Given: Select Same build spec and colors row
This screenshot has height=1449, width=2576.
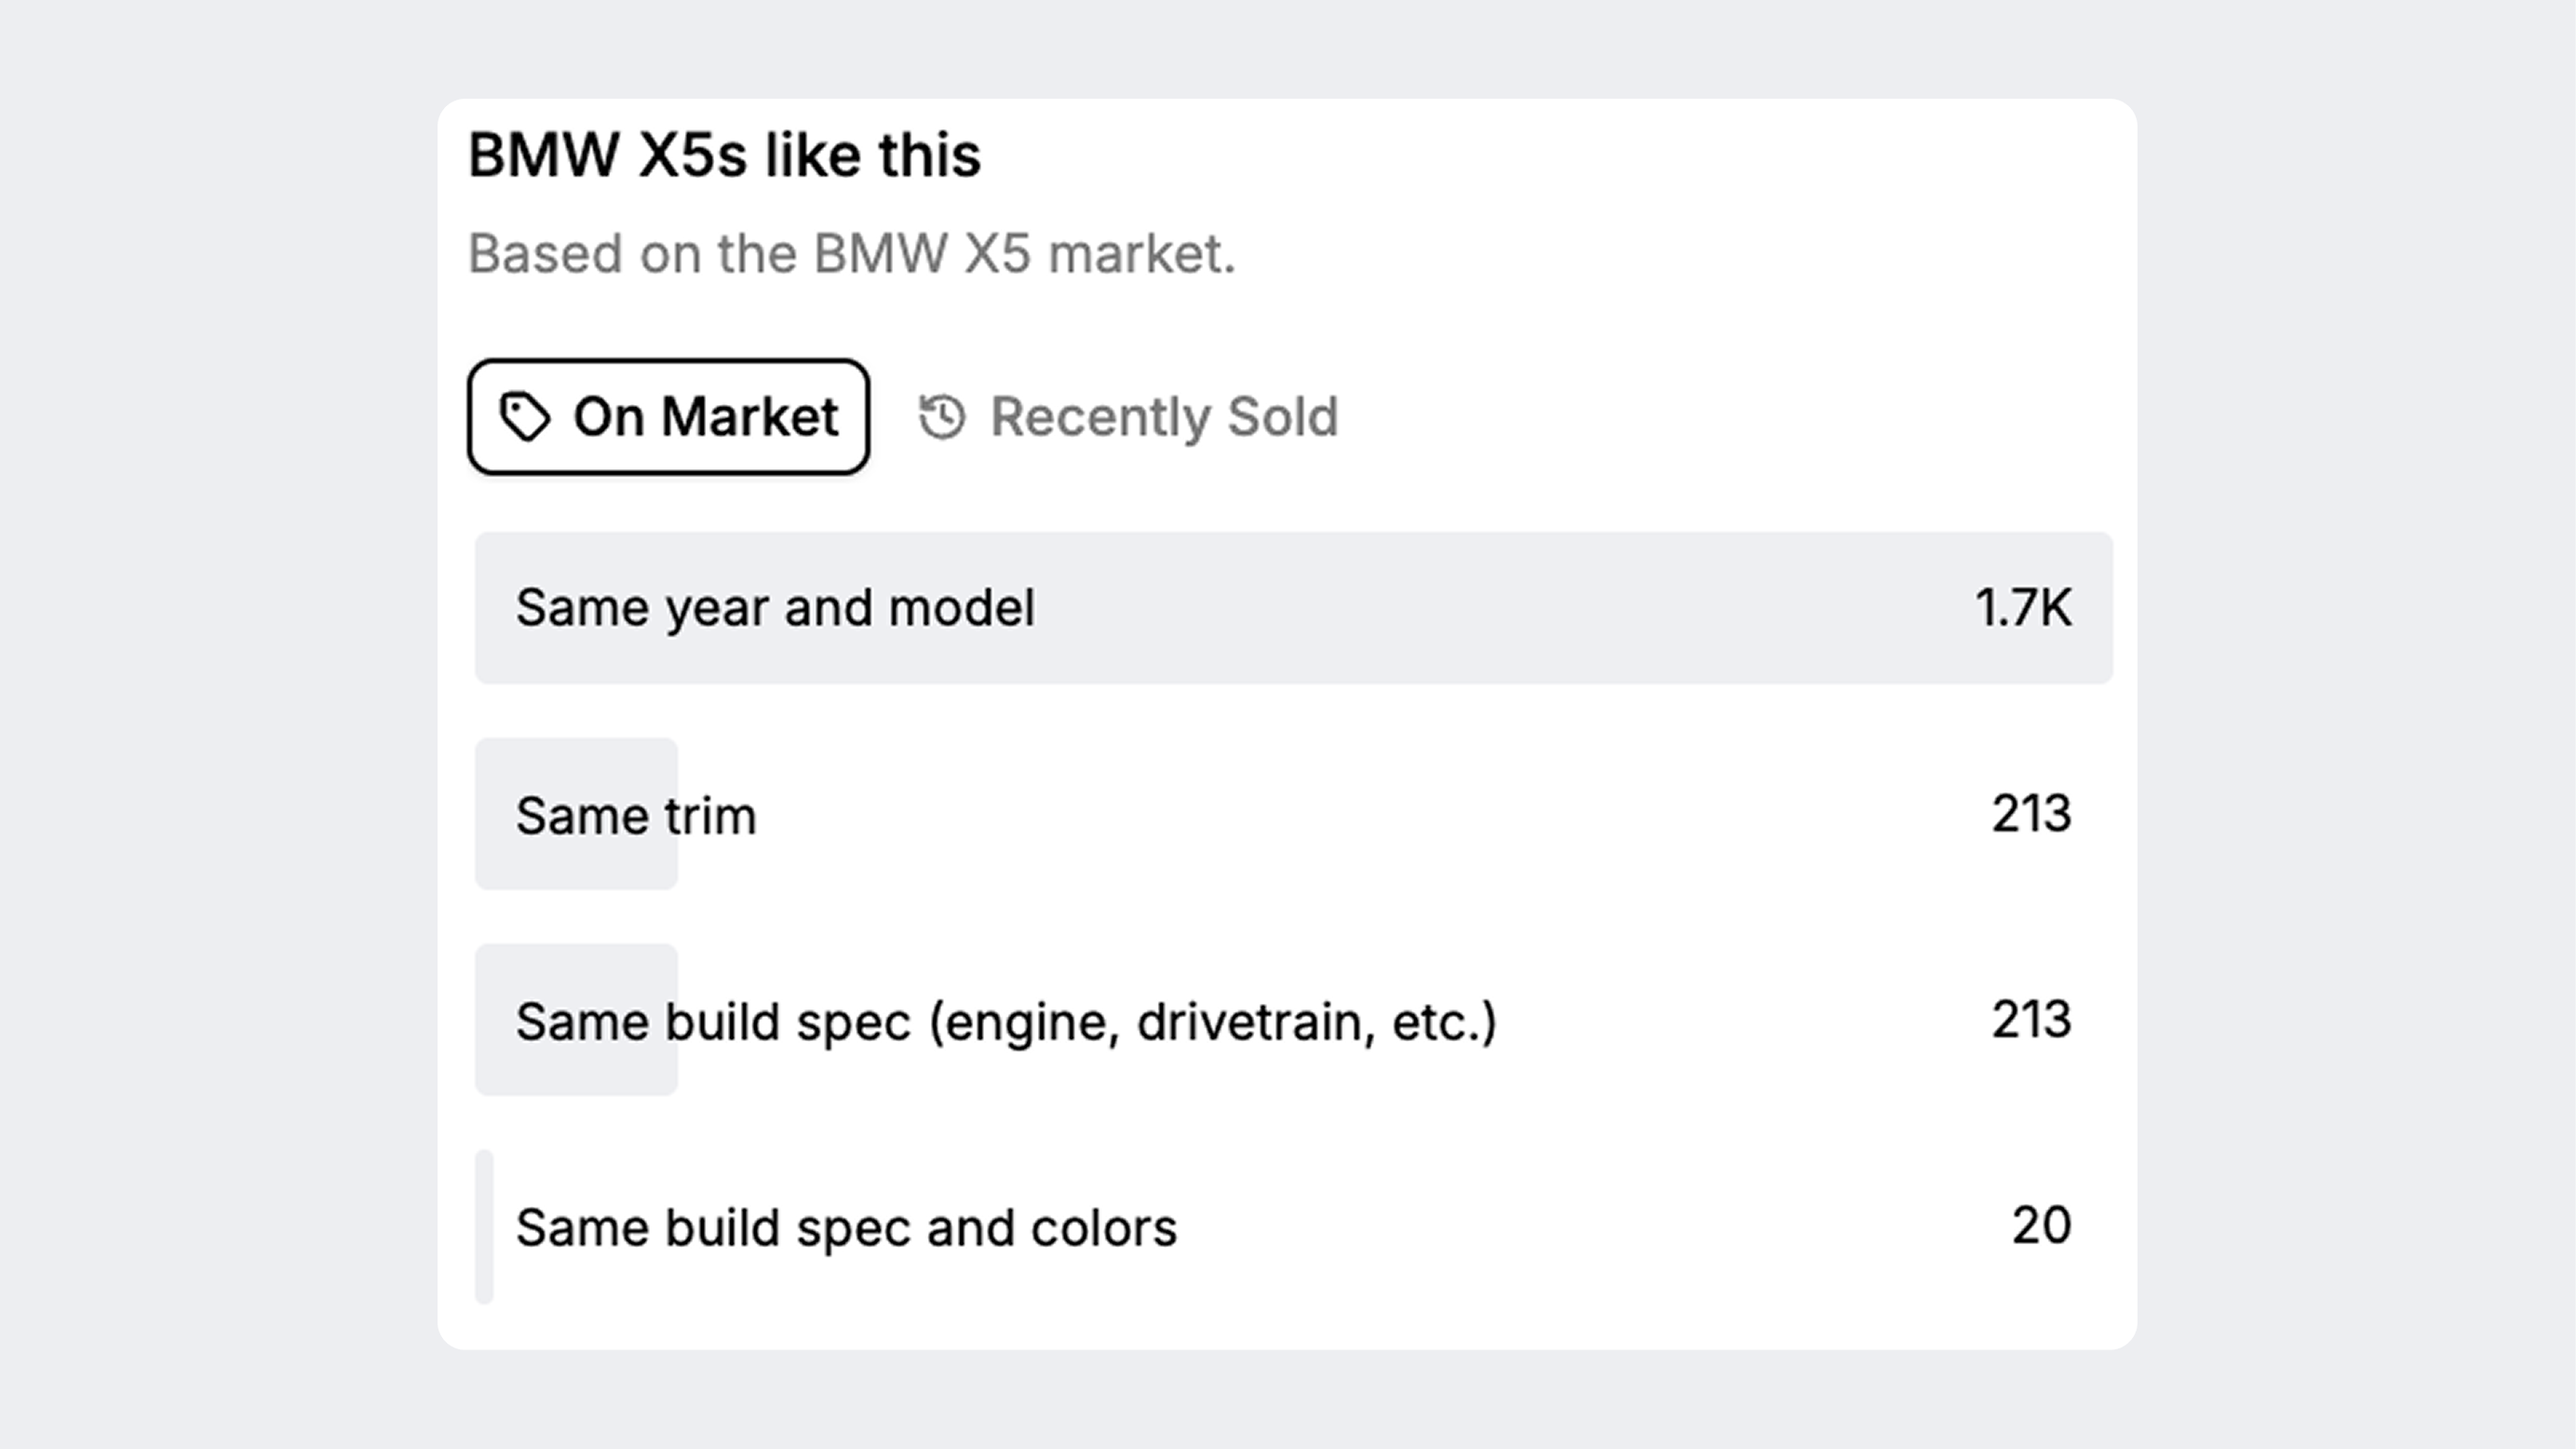Looking at the screenshot, I should [x=846, y=1227].
